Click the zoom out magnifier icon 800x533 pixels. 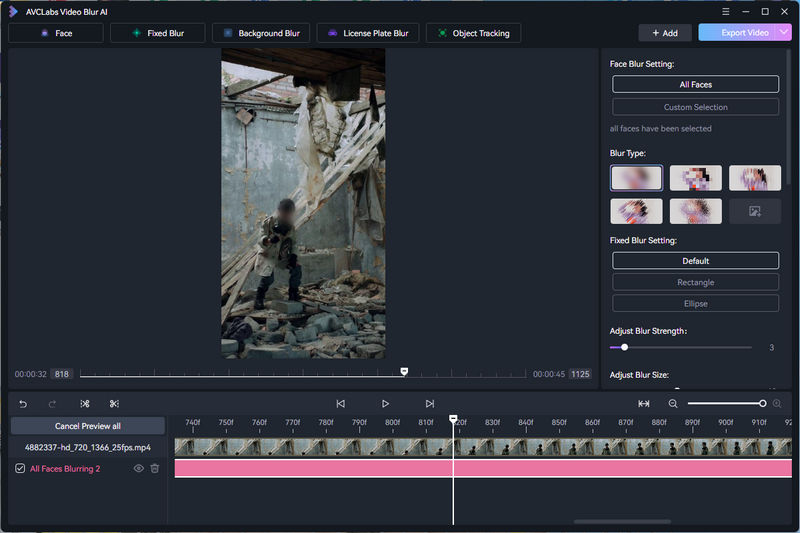point(673,404)
